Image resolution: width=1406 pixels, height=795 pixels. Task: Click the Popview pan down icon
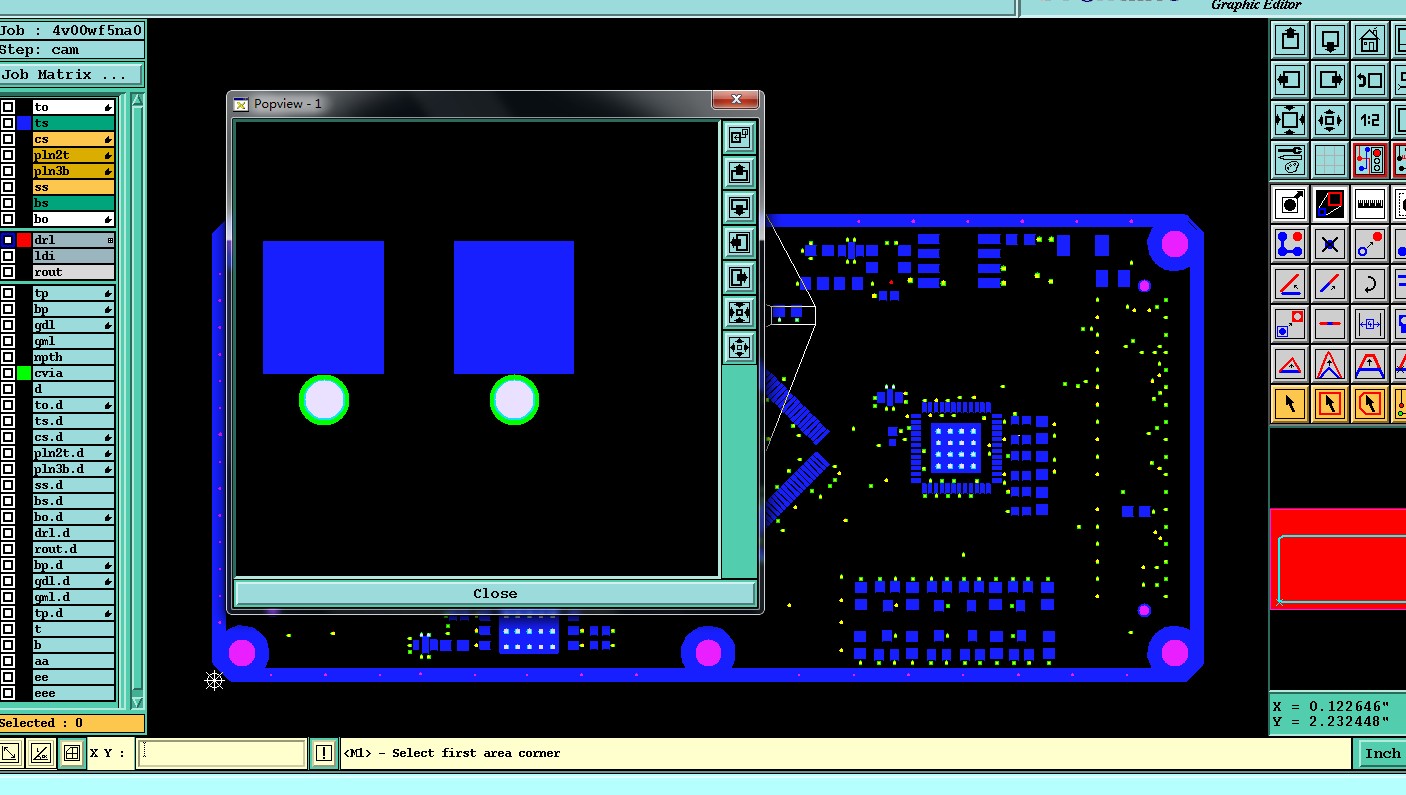tap(739, 207)
